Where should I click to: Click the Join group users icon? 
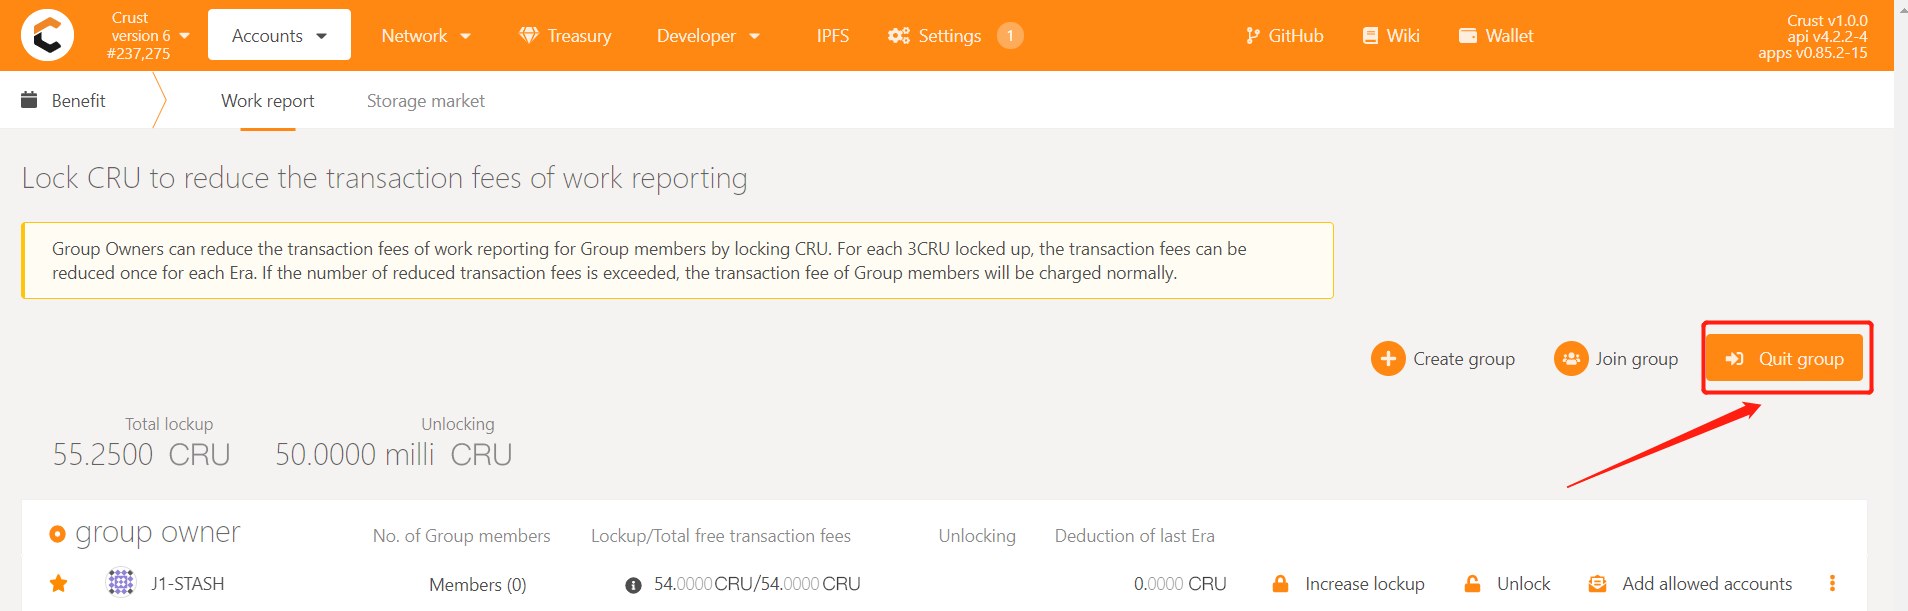[x=1571, y=358]
